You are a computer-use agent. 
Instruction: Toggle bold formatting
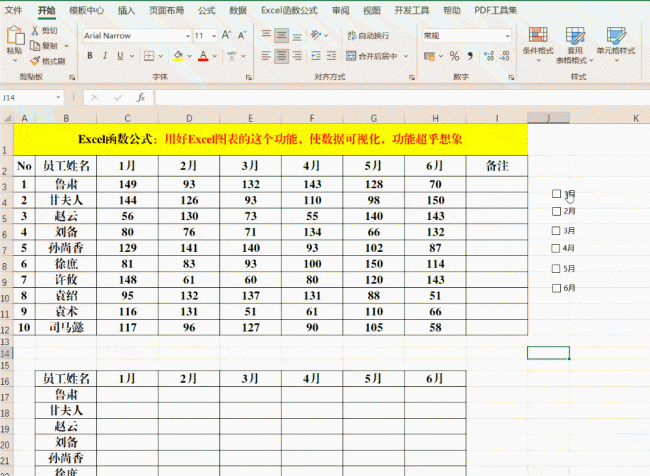[x=90, y=56]
